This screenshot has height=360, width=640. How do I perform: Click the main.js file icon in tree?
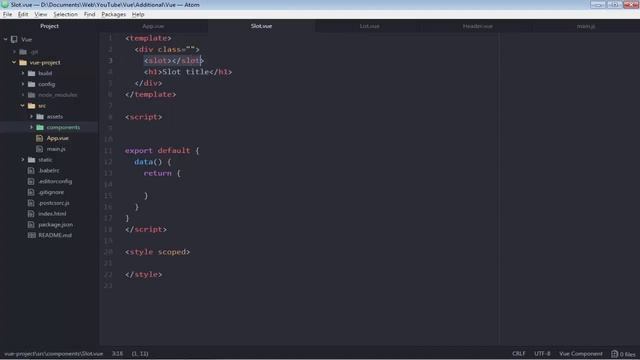(x=40, y=149)
